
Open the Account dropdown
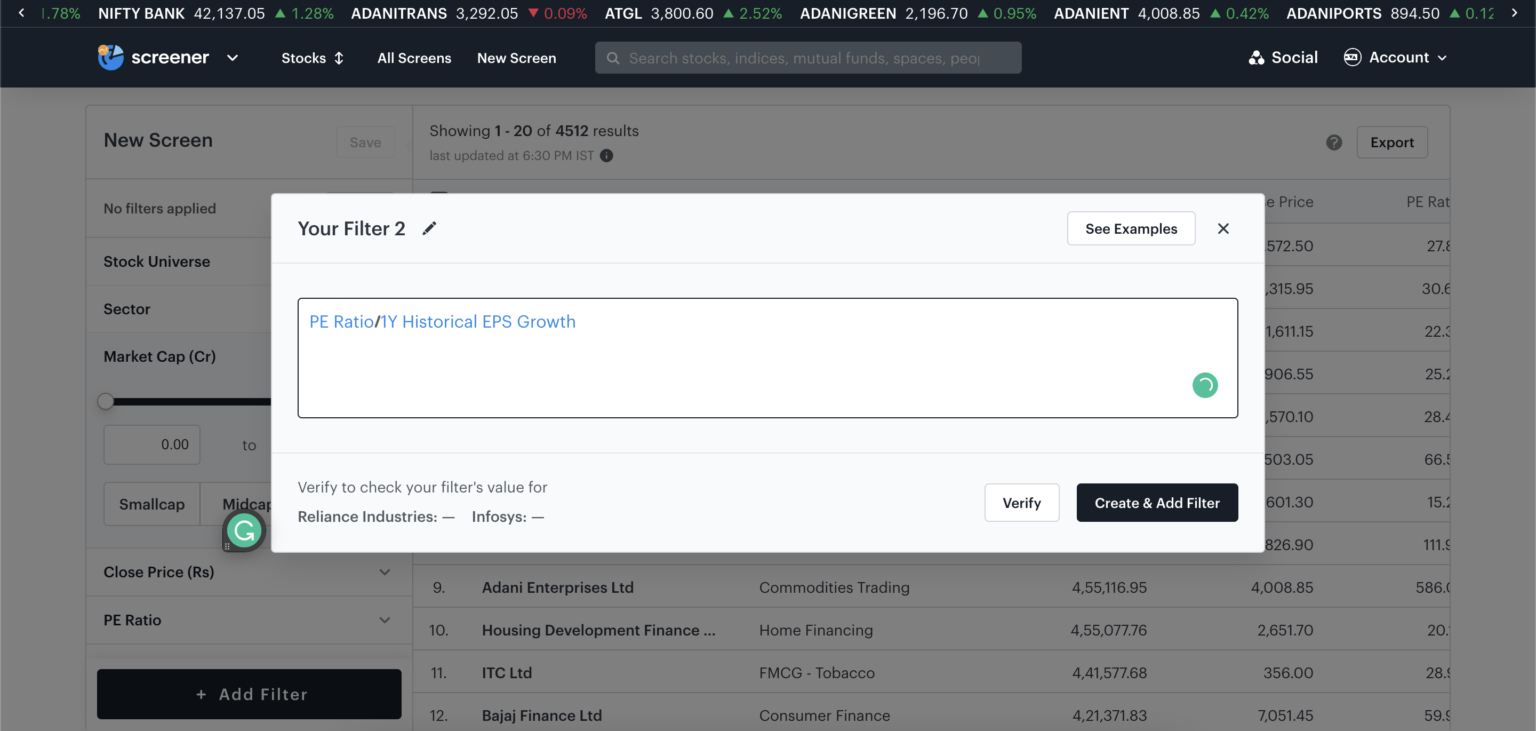pos(1396,57)
